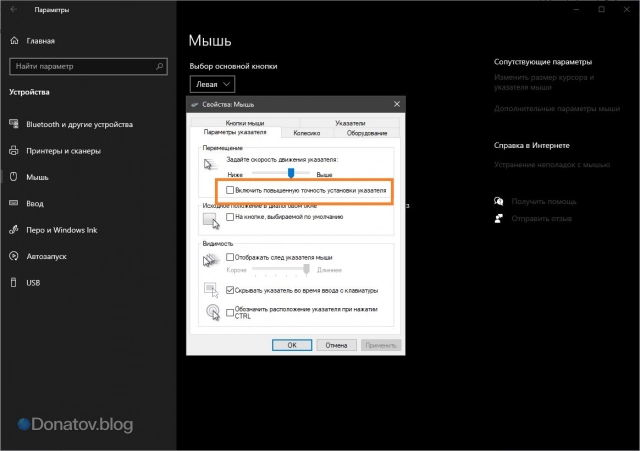The image size is (640, 451).
Task: Uncheck 'Скрывать указатель во время ввода'
Action: pyautogui.click(x=230, y=290)
